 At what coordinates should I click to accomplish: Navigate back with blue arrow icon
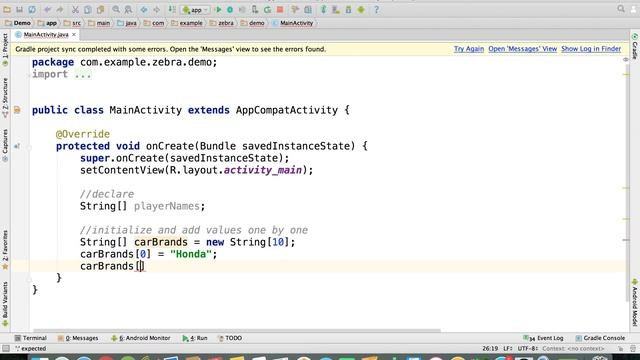(144, 9)
